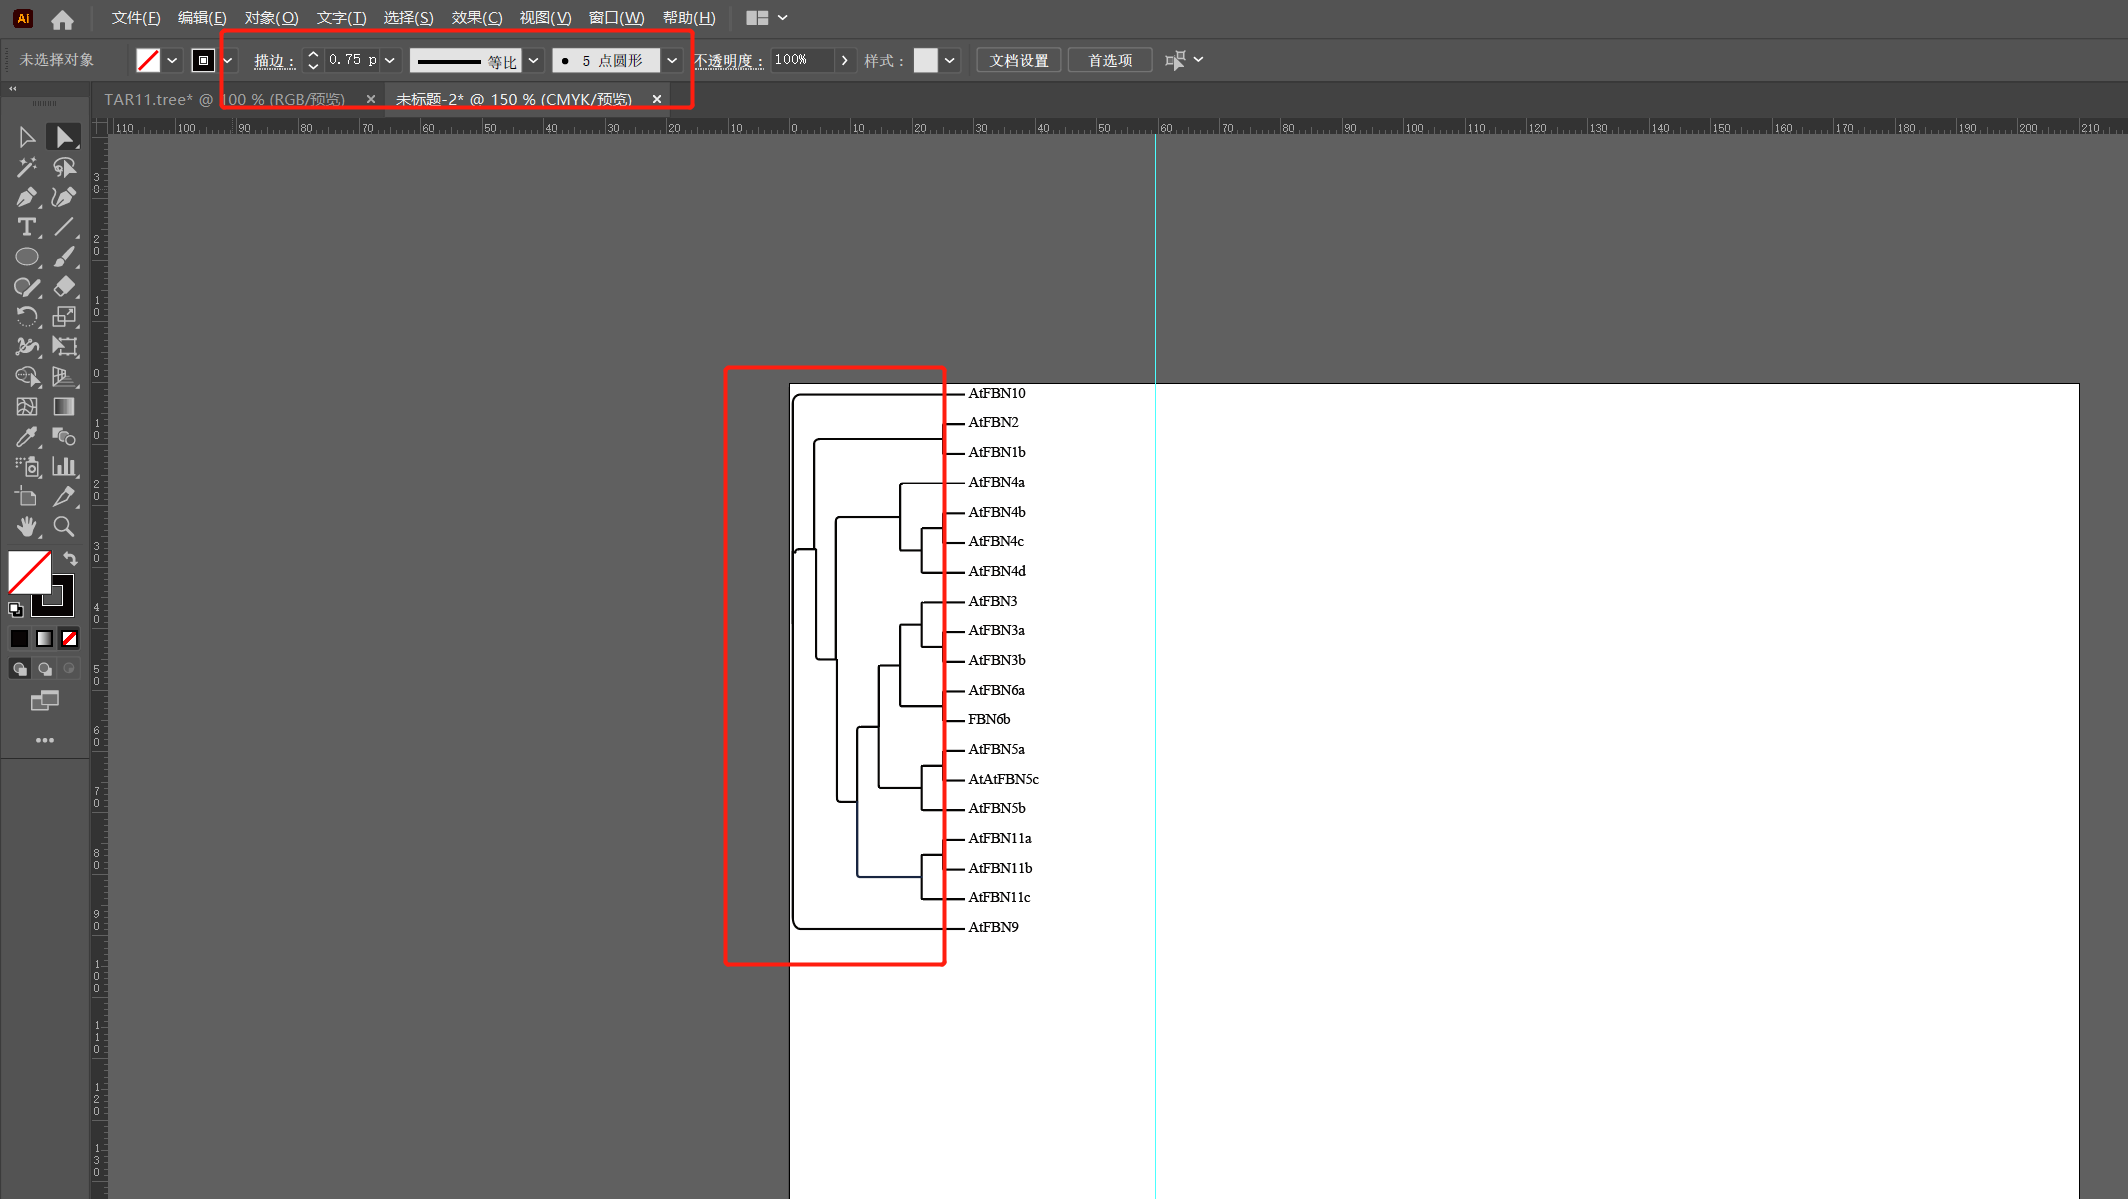The image size is (2128, 1199).
Task: Expand the 5 点圆形 brush dropdown
Action: click(672, 60)
